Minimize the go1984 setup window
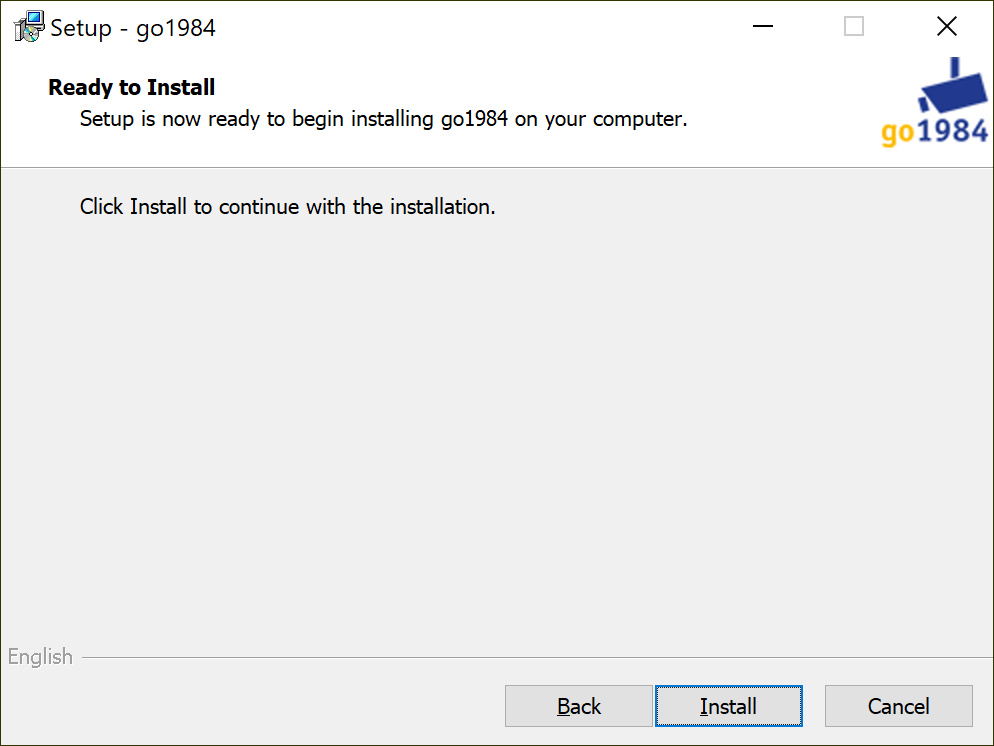Screen dimensions: 994x746 pyautogui.click(x=763, y=27)
